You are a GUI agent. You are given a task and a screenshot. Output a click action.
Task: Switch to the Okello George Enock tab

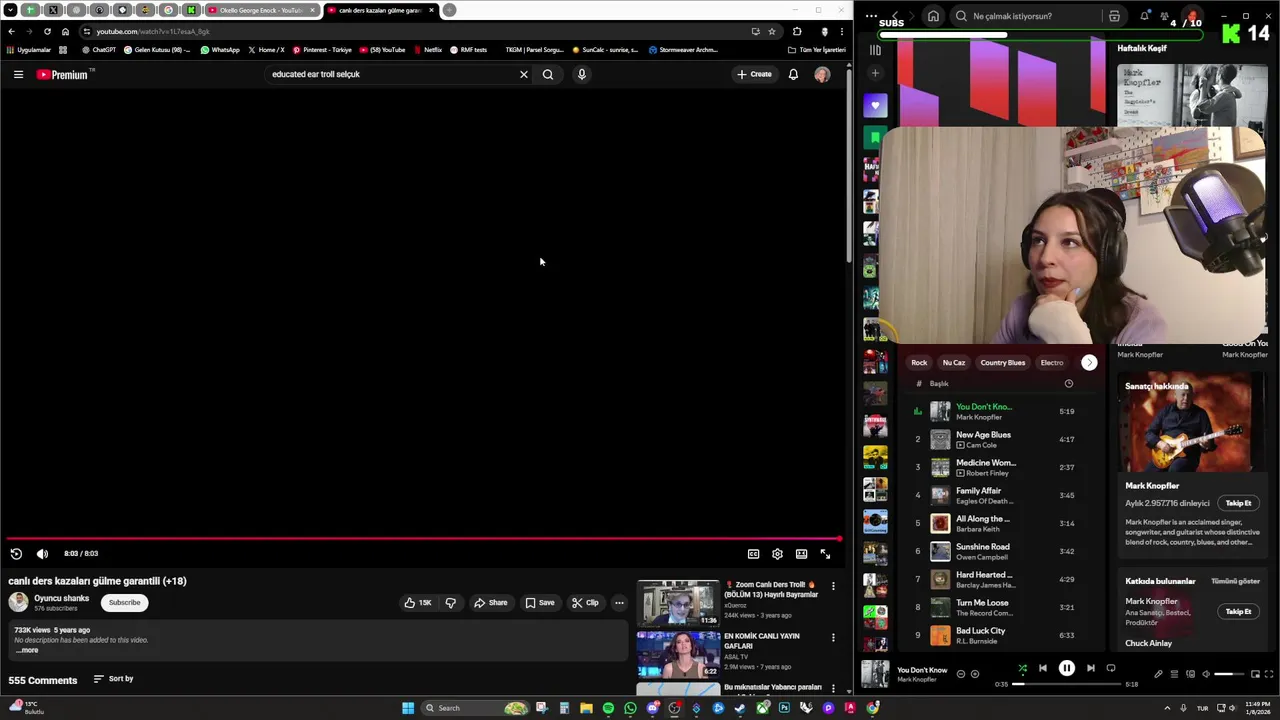(x=261, y=10)
